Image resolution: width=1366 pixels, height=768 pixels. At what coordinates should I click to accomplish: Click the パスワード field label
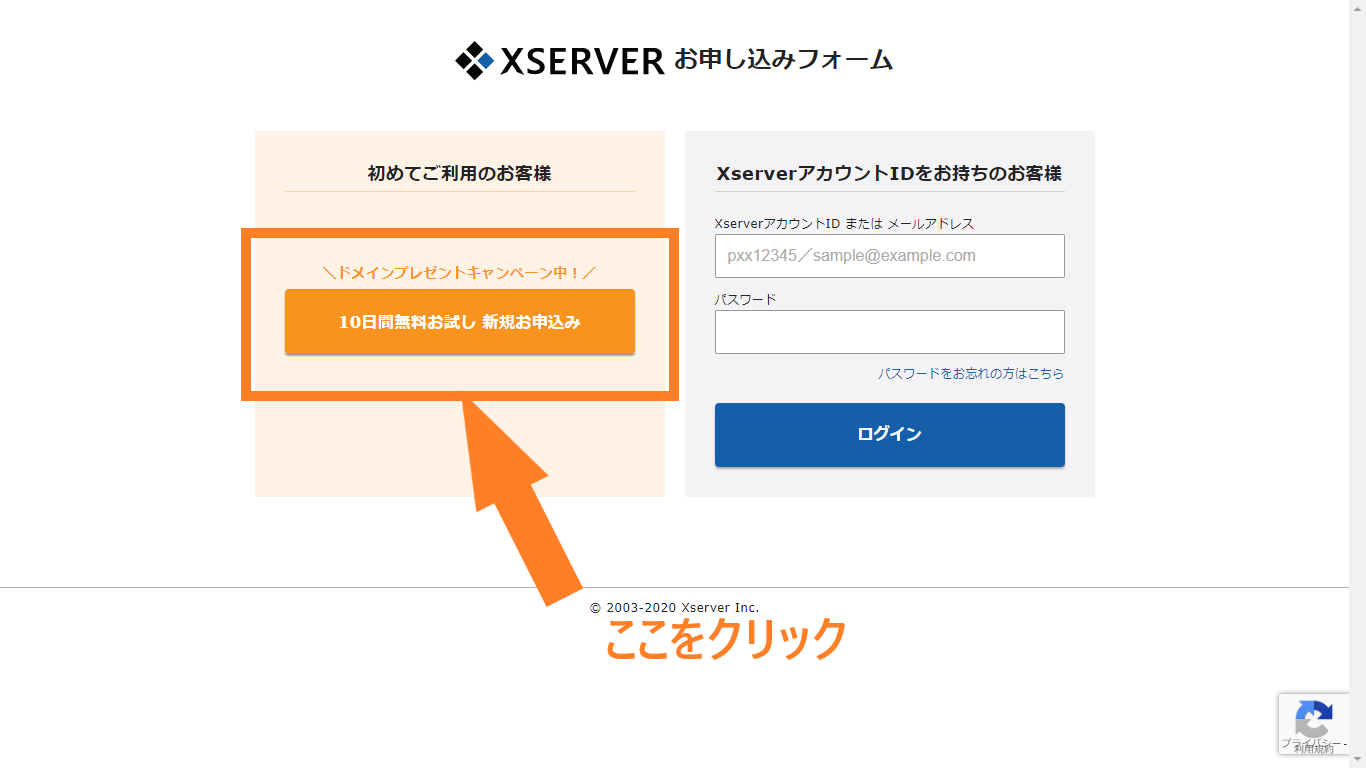click(746, 299)
